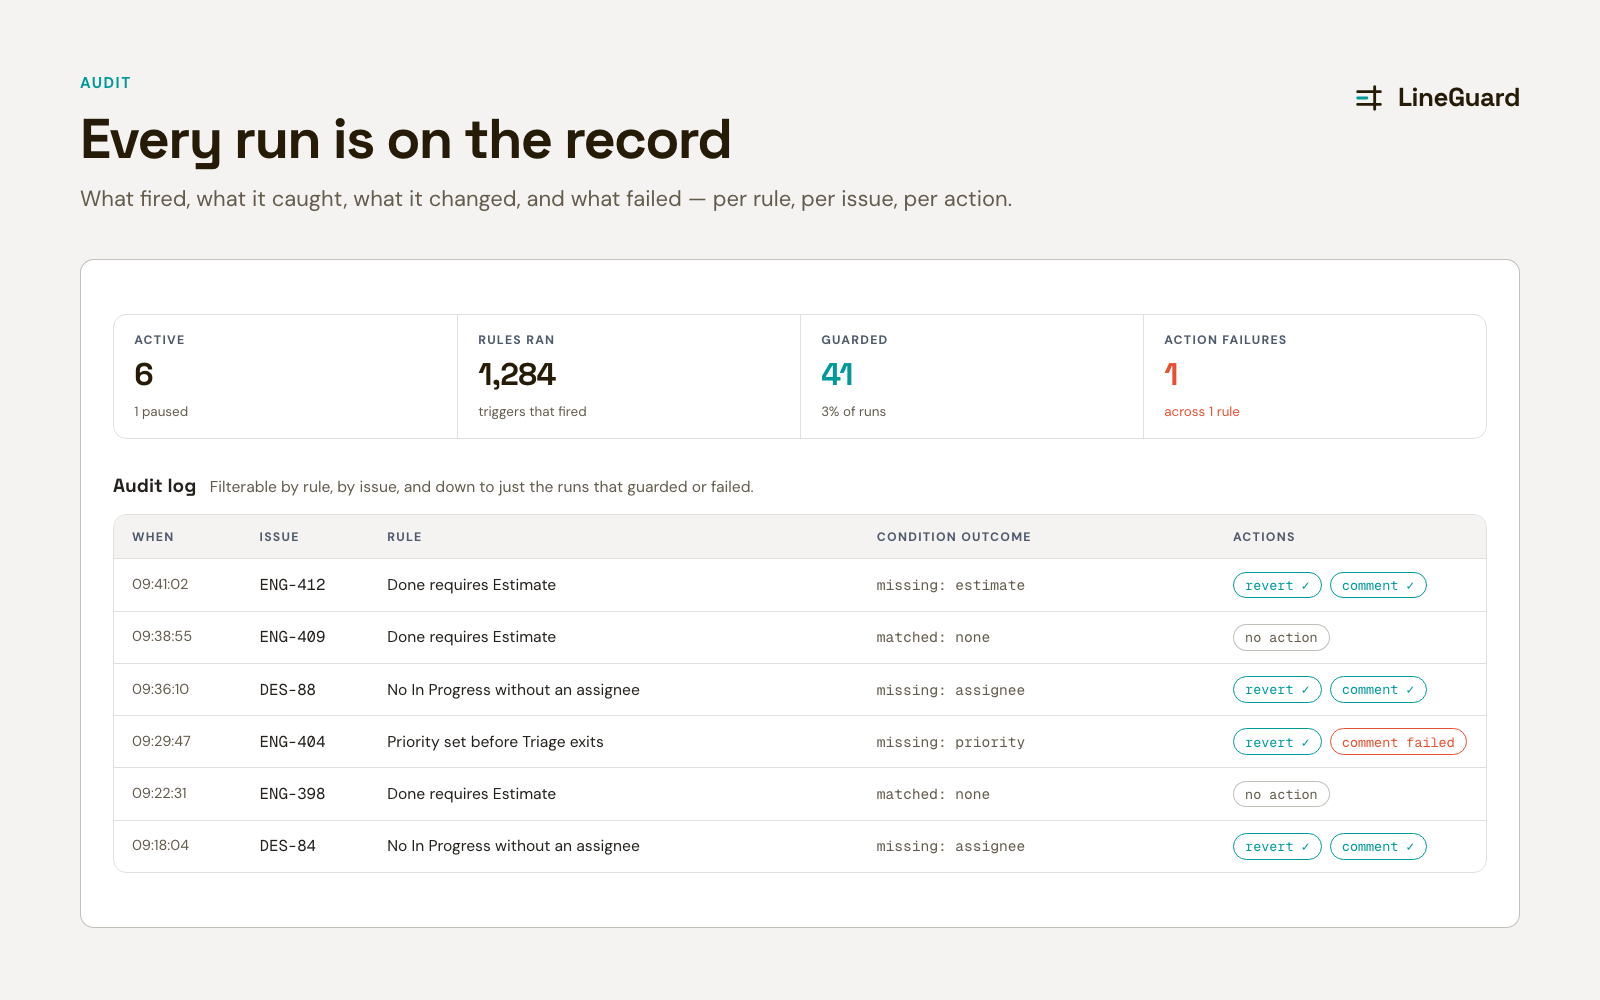The height and width of the screenshot is (1000, 1600).
Task: Click the 'across 1 rule' red text
Action: [1202, 412]
